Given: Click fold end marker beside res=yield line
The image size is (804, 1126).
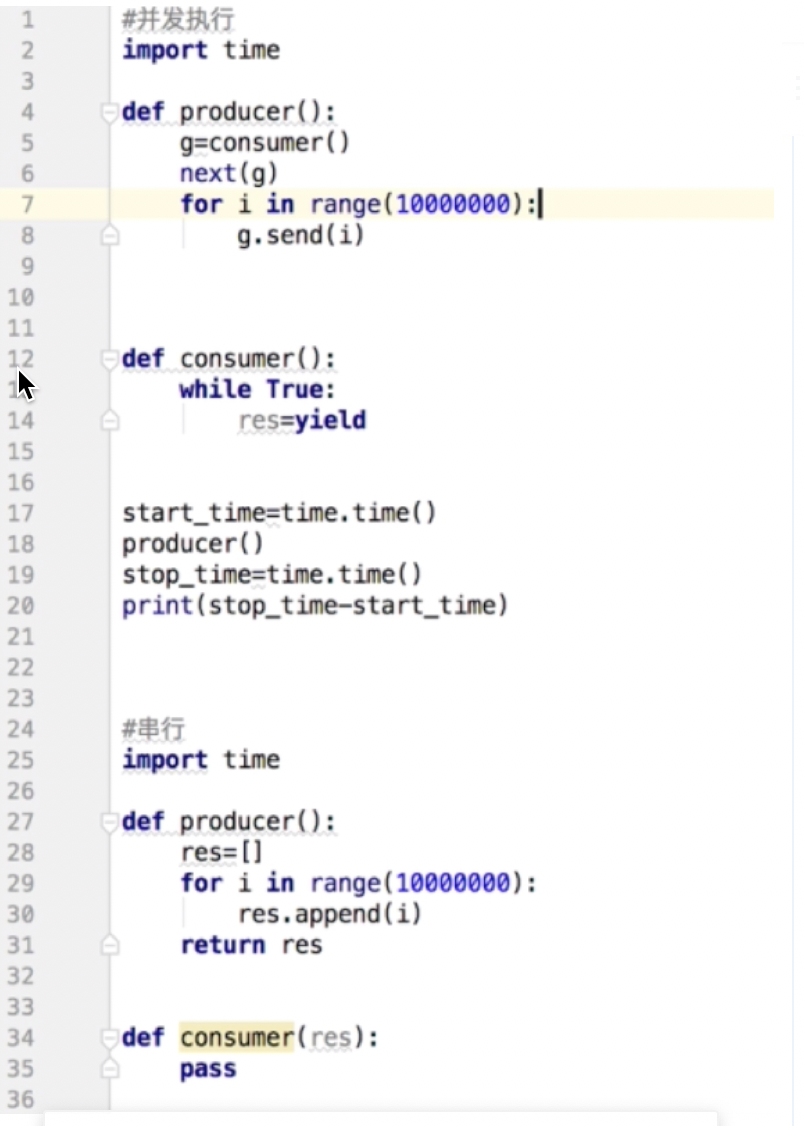Looking at the screenshot, I should tap(109, 421).
